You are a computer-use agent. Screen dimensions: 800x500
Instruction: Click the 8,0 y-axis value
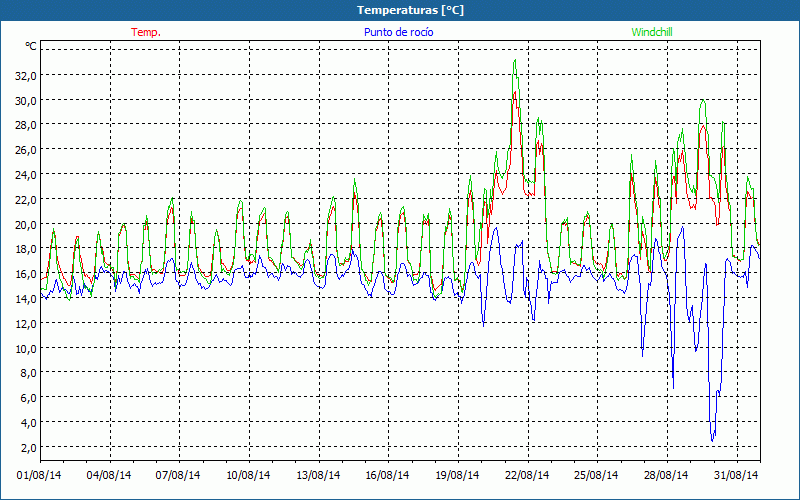tap(29, 373)
